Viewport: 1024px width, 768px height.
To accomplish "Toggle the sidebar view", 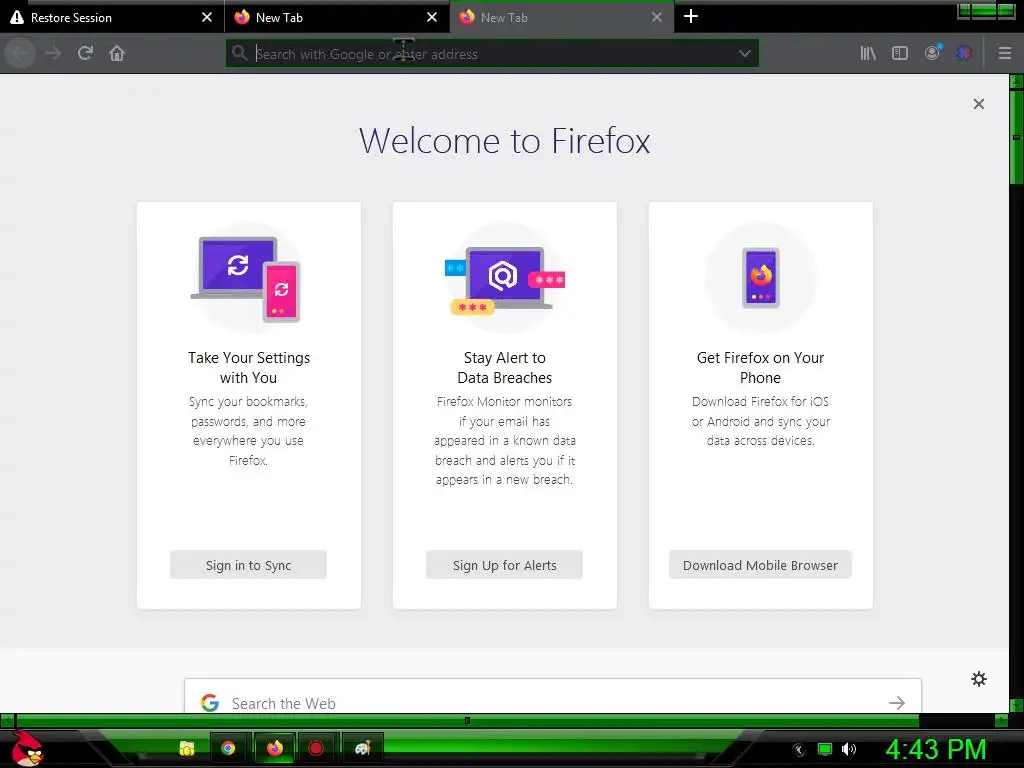I will point(900,53).
